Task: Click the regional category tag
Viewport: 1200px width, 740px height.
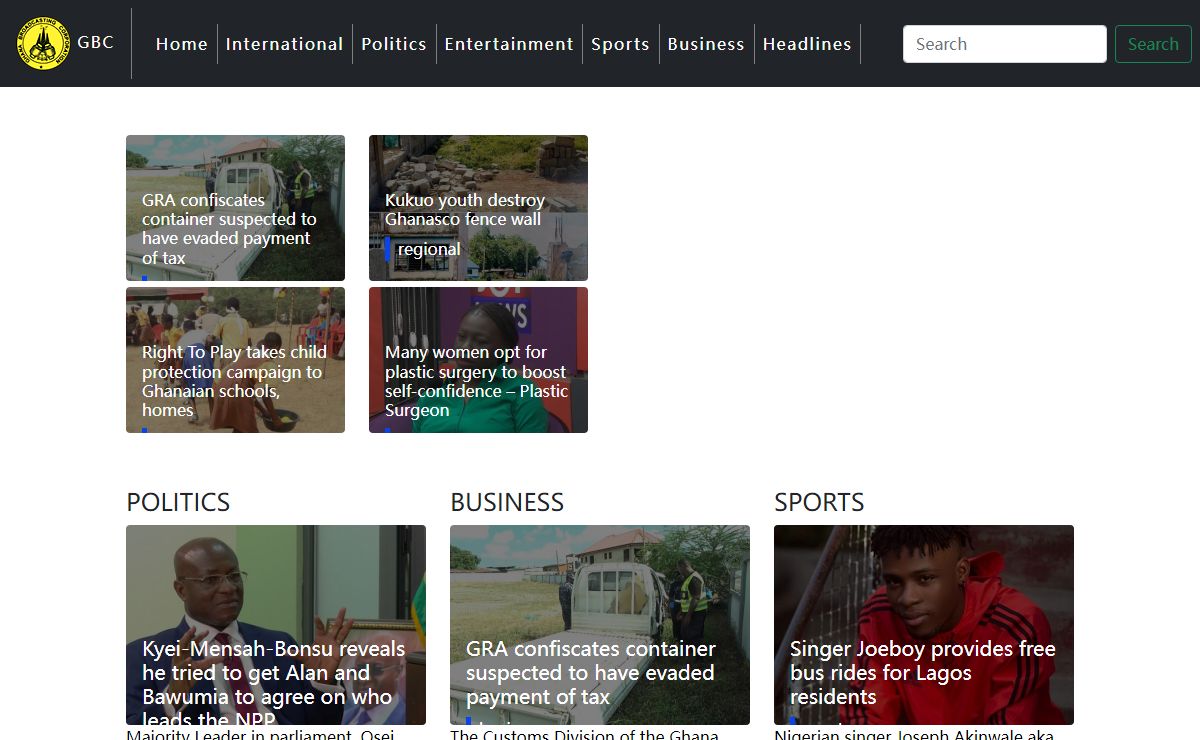Action: 429,249
